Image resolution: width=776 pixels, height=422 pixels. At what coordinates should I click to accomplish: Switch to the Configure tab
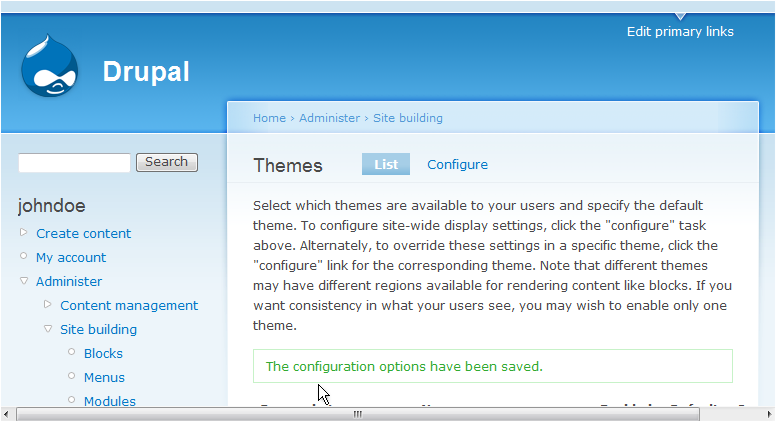coord(457,165)
